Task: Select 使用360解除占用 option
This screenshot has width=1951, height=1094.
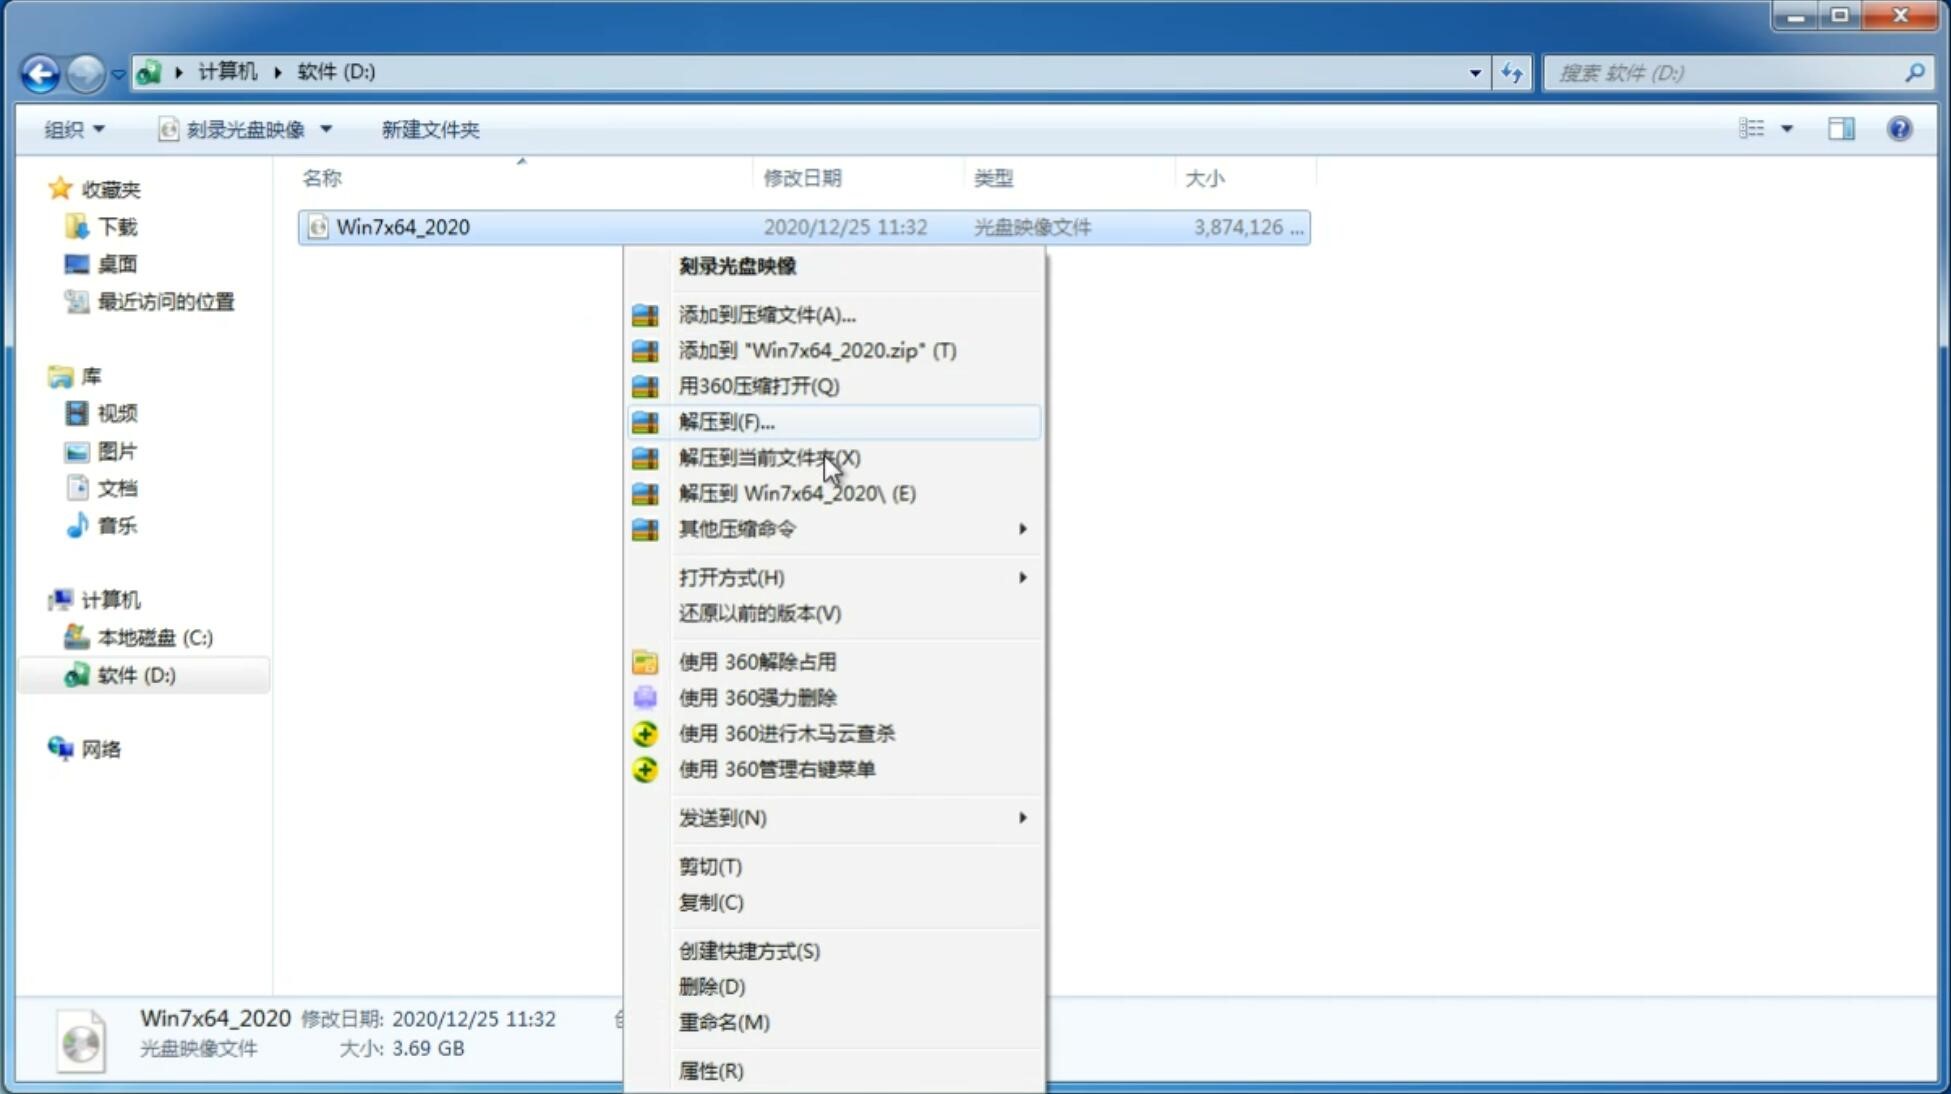Action: click(x=757, y=661)
